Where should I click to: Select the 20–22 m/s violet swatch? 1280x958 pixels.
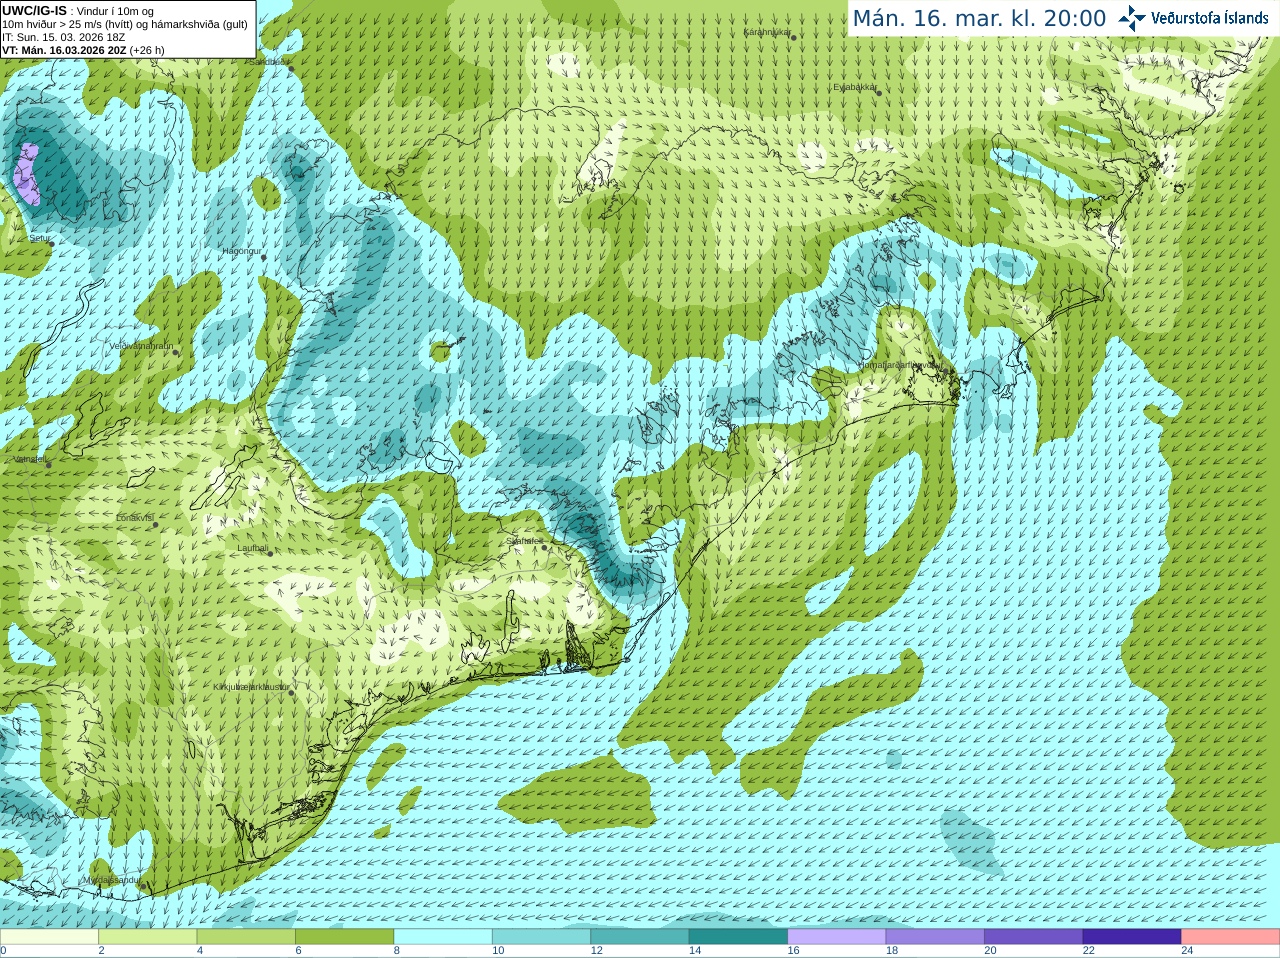pyautogui.click(x=1034, y=937)
